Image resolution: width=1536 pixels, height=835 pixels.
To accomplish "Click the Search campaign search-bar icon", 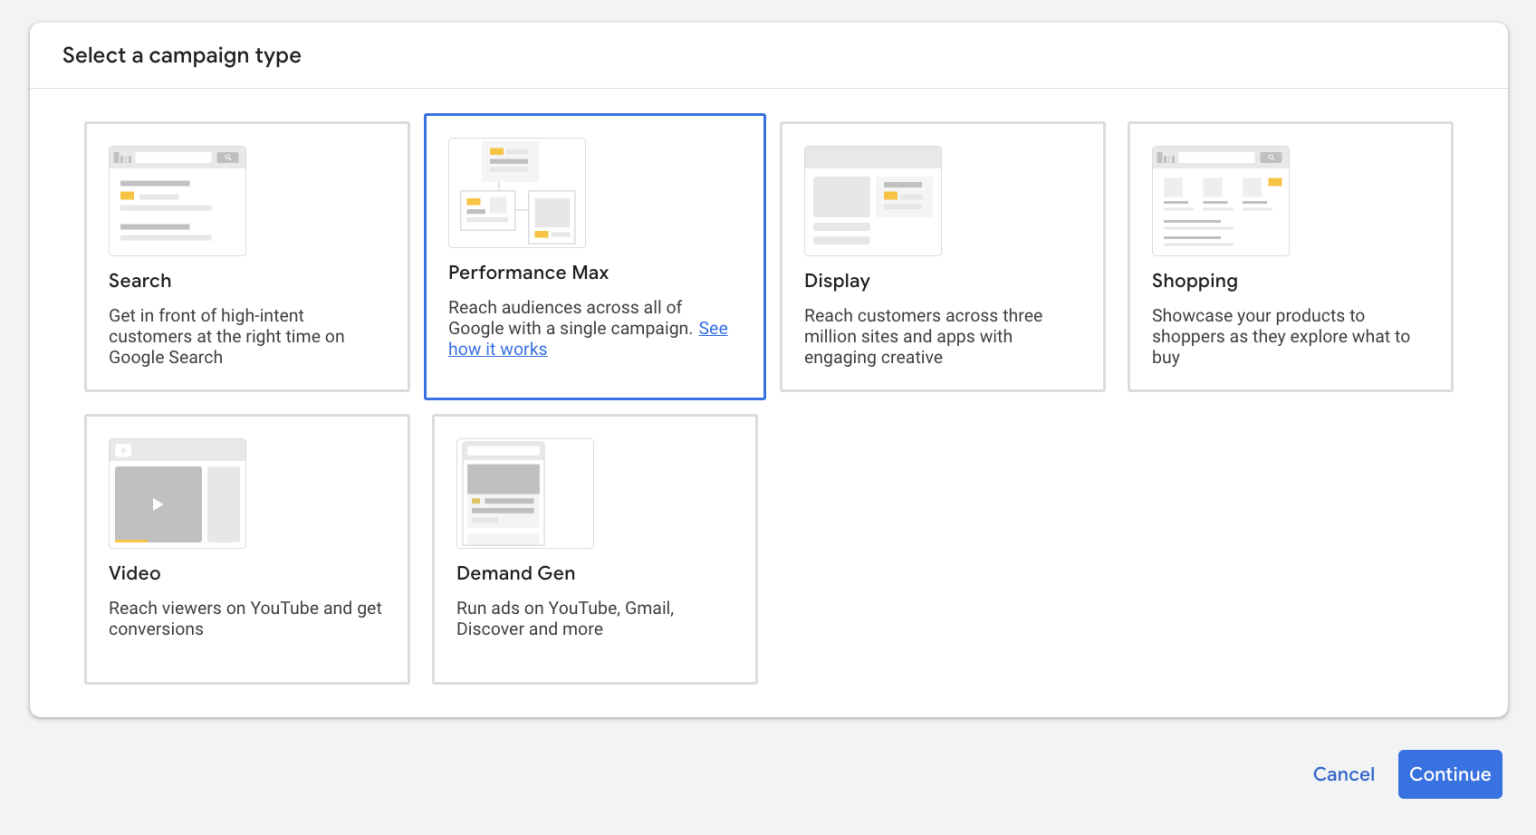I will pos(177,156).
